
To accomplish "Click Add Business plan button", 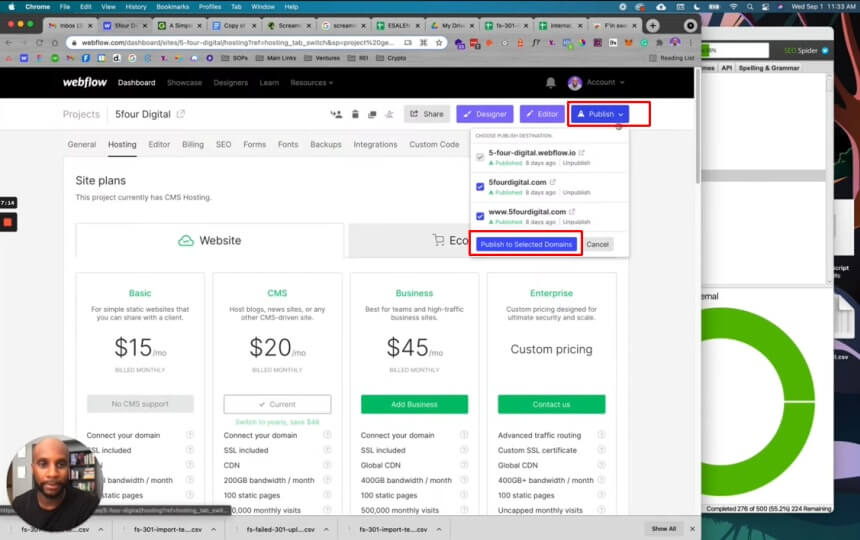I will click(414, 405).
